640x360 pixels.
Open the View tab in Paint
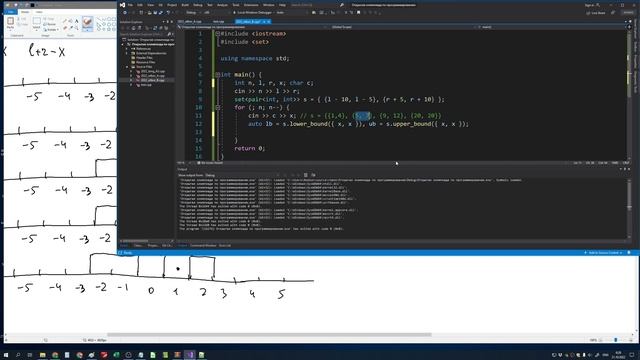pyautogui.click(x=39, y=12)
